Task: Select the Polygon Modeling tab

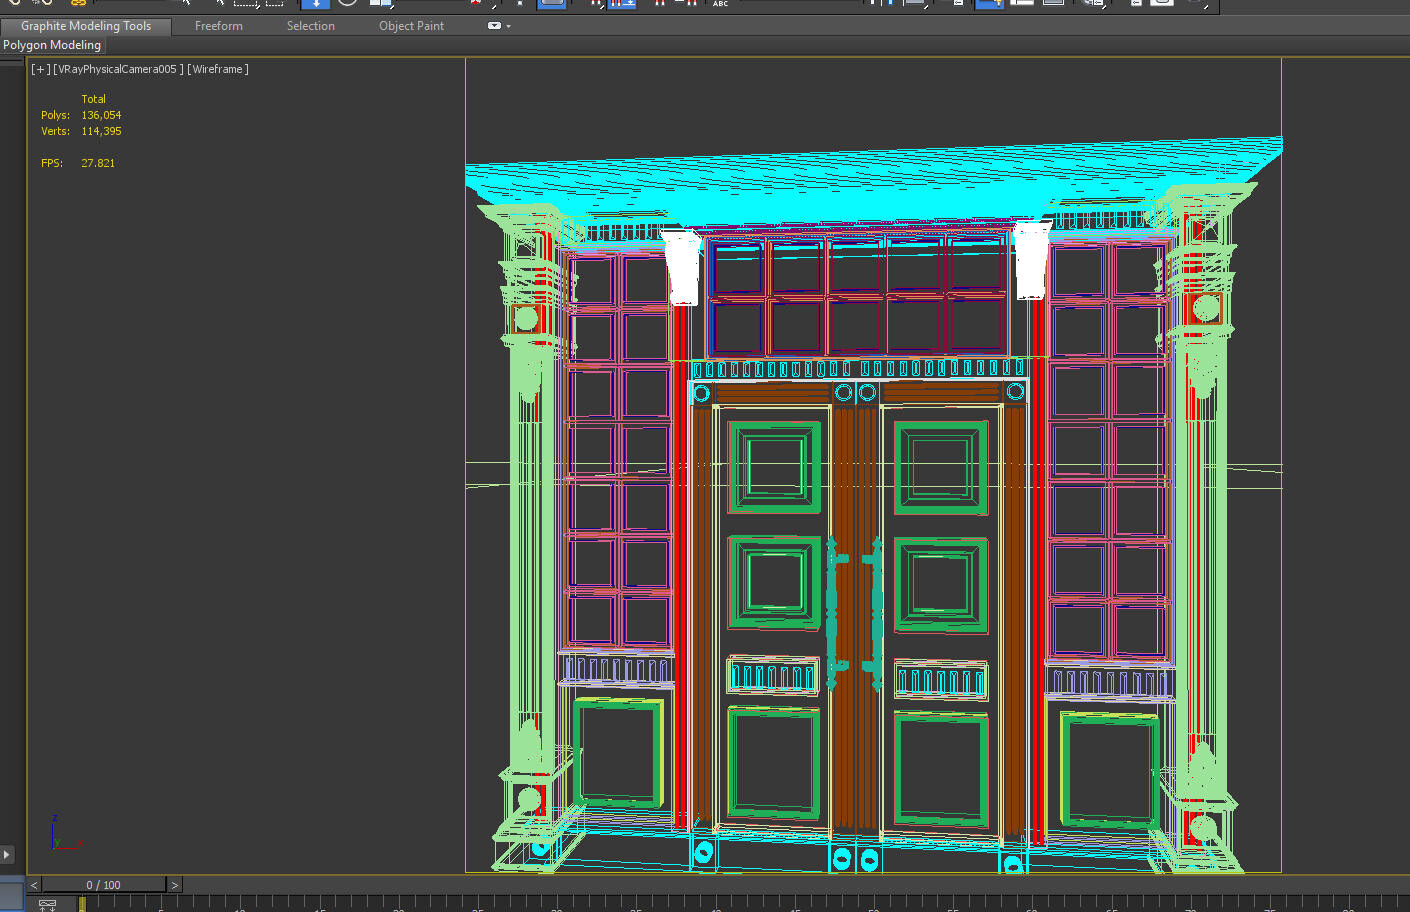Action: pos(52,45)
